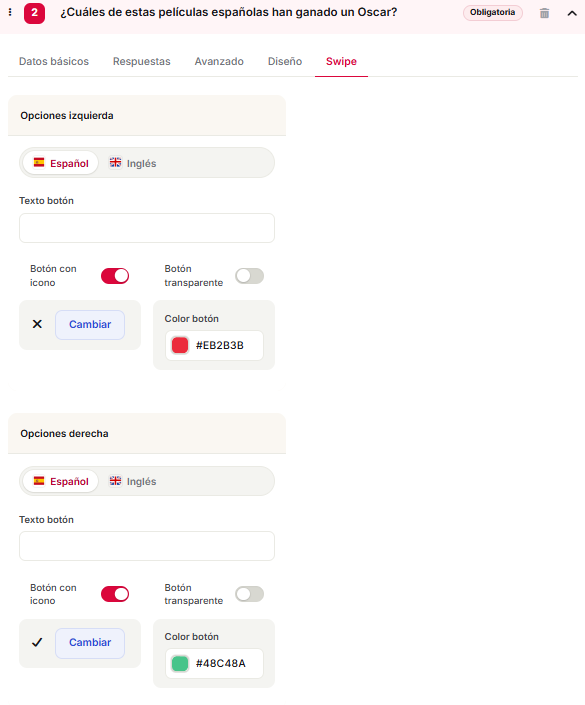Screen dimensions: 585x705
Task: Open the Diseño tab
Action: (285, 61)
